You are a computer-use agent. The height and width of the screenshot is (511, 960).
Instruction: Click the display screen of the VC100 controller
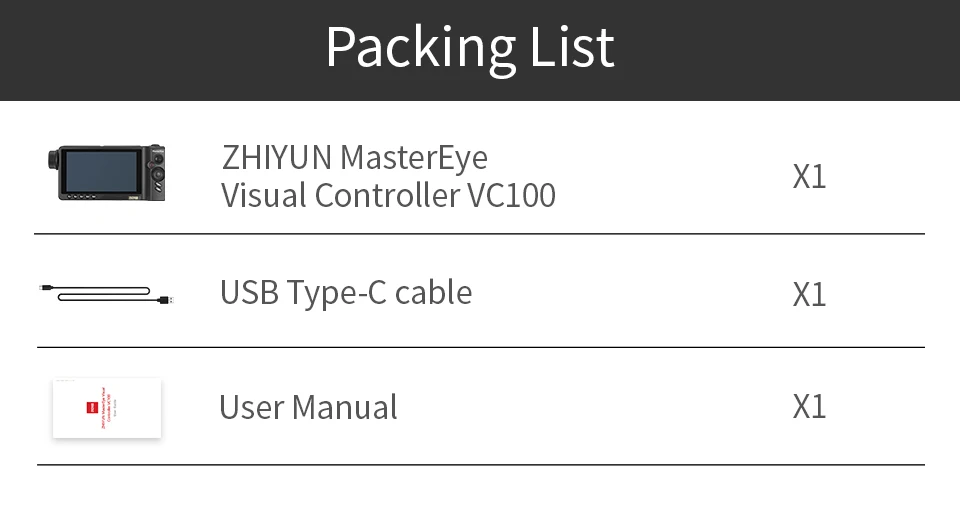102,171
